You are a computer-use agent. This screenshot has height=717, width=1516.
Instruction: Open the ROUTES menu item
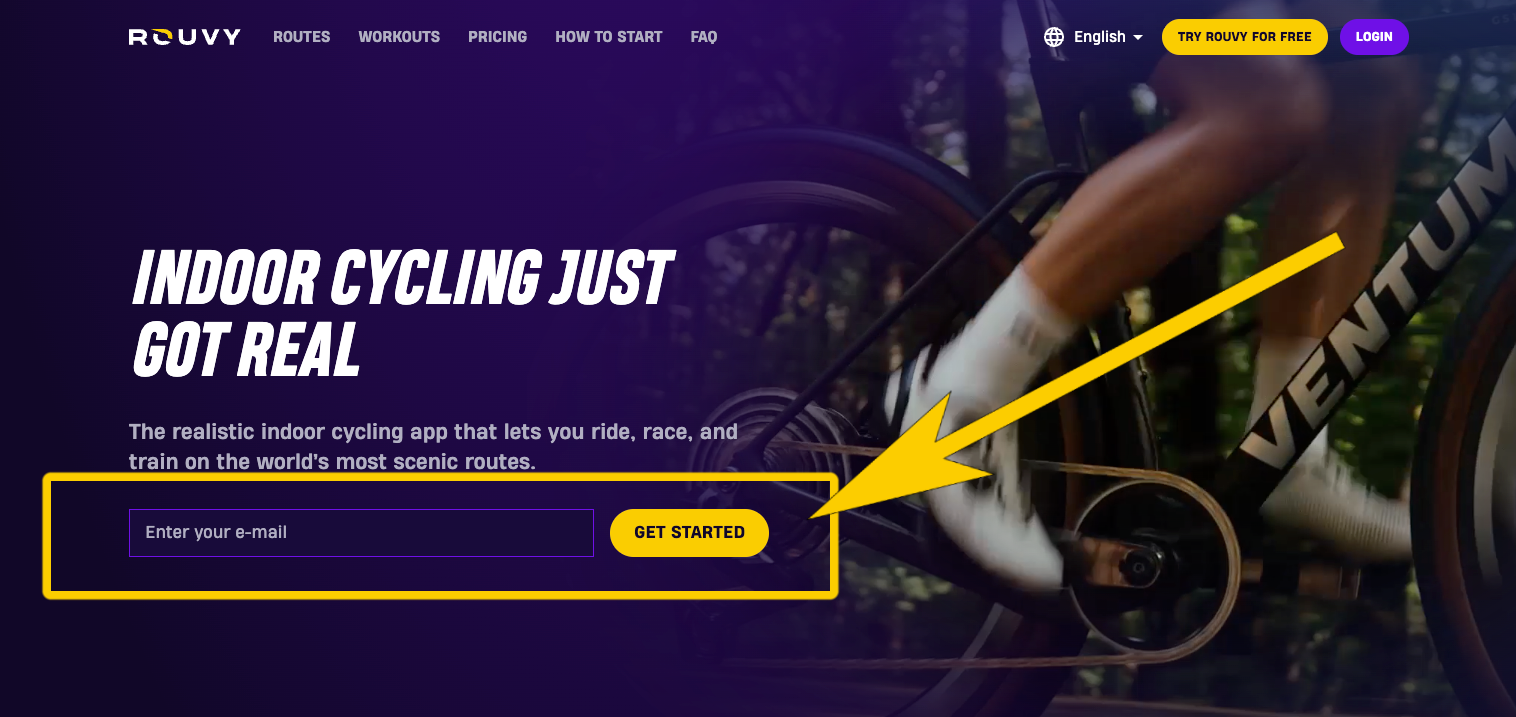(302, 37)
